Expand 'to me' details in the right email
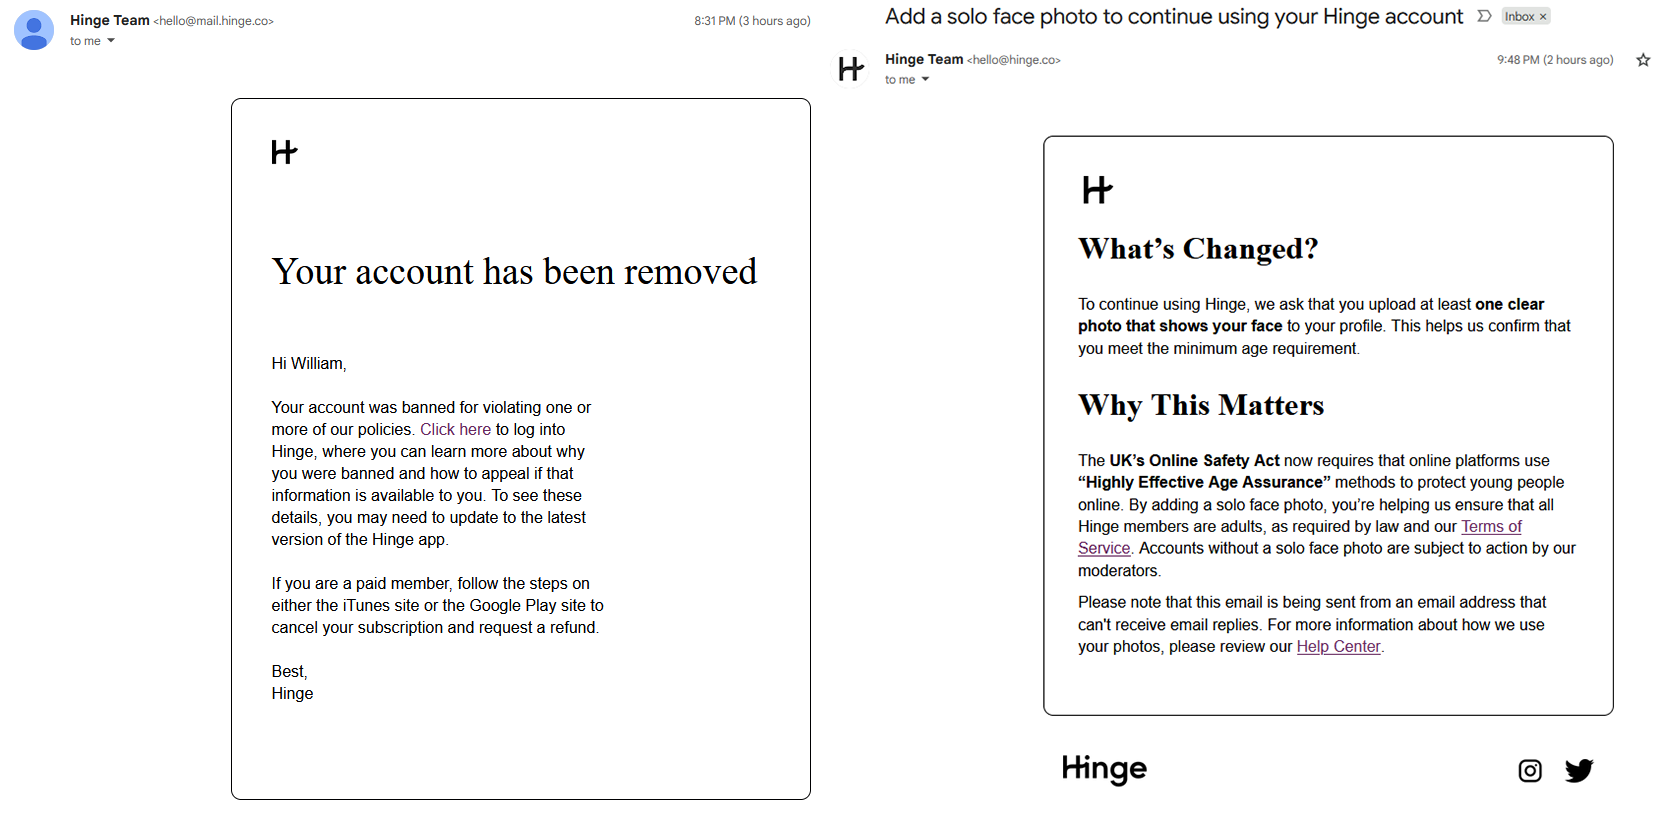The width and height of the screenshot is (1656, 816). coord(925,80)
